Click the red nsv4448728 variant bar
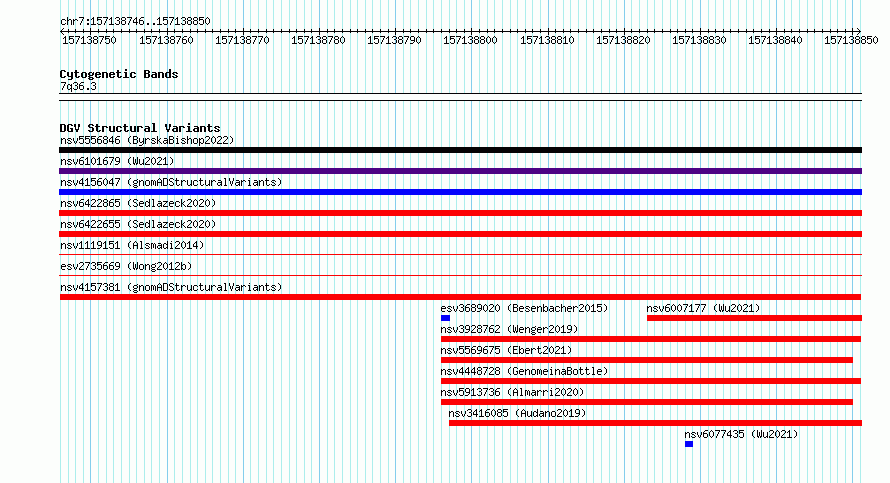 [x=651, y=381]
